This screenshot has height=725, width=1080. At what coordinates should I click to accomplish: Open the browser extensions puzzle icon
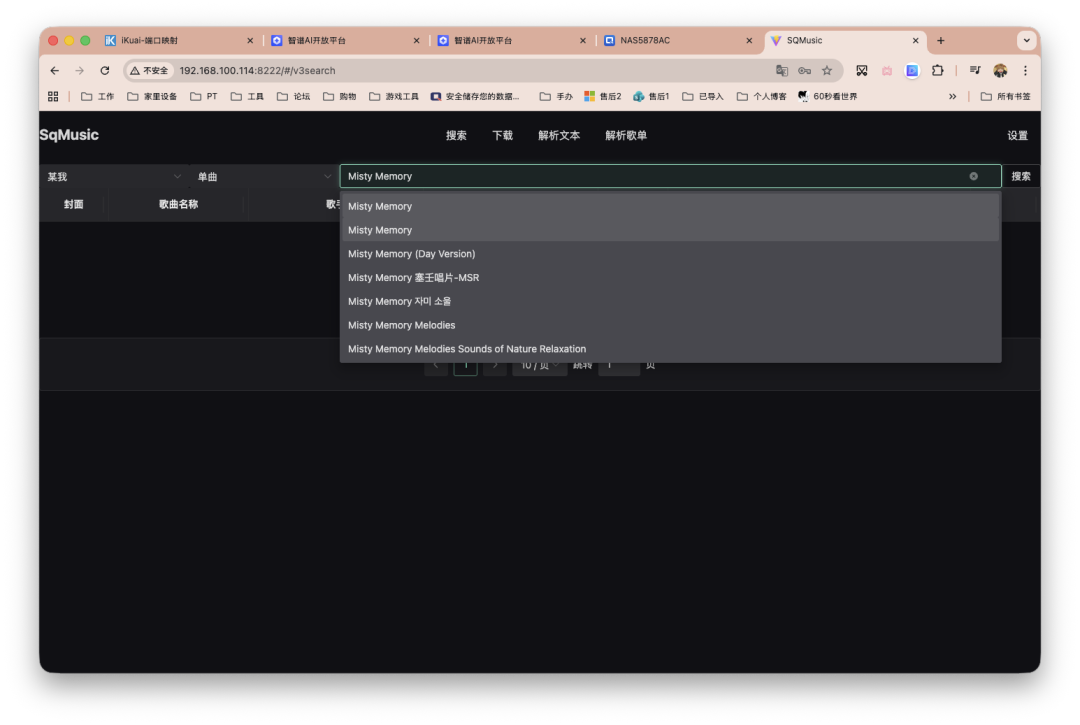[938, 70]
